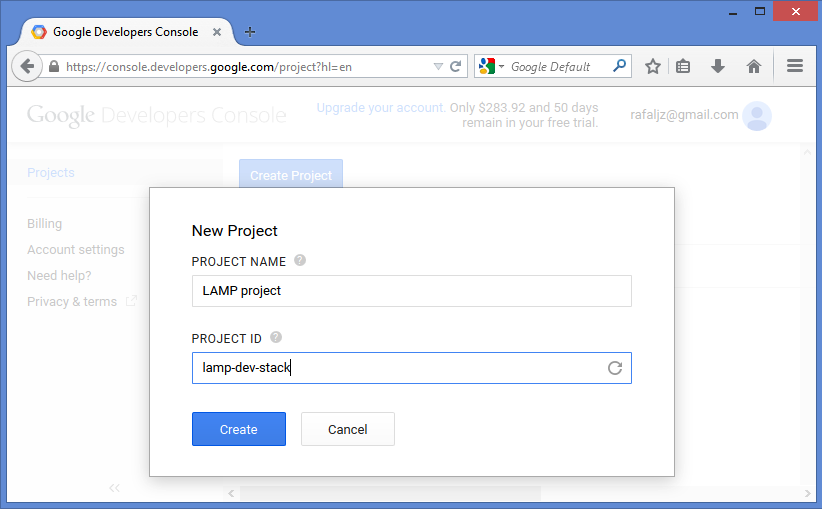The height and width of the screenshot is (509, 822).
Task: Click the padlock site security icon
Action: 53,67
